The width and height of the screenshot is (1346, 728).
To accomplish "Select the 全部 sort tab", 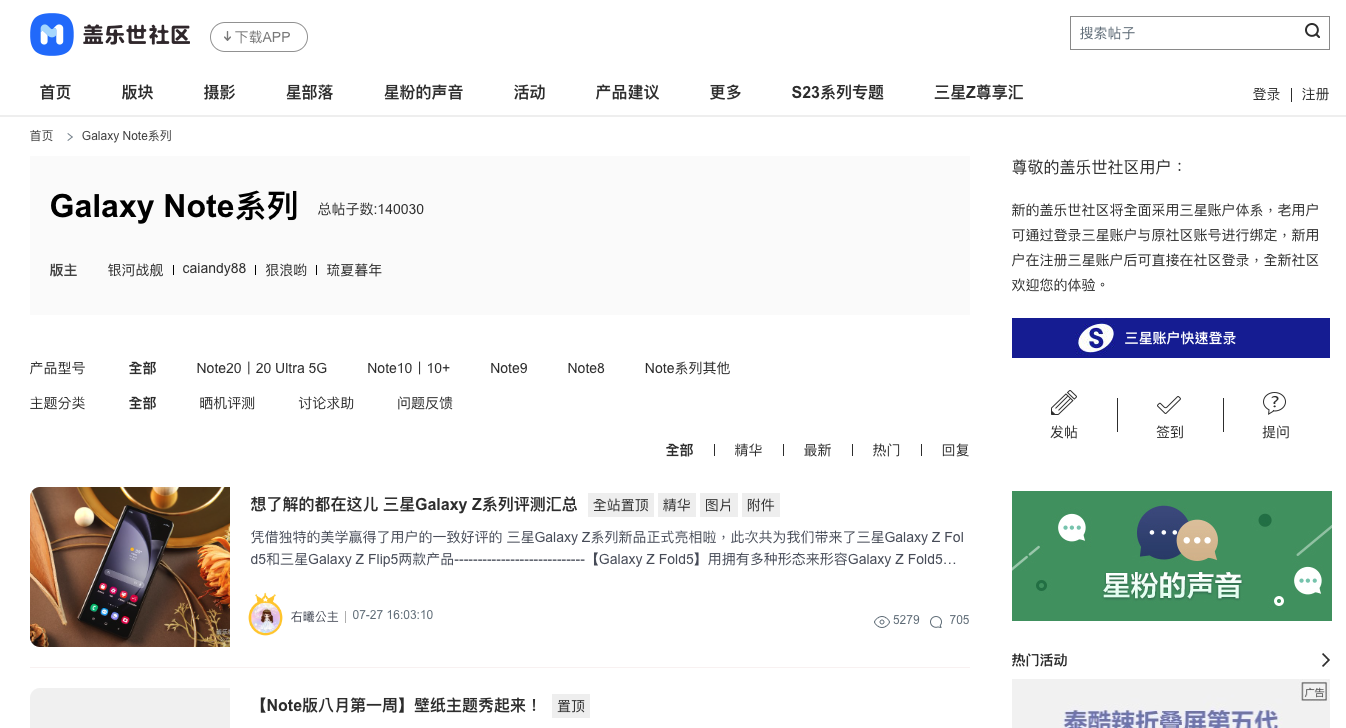I will 680,450.
